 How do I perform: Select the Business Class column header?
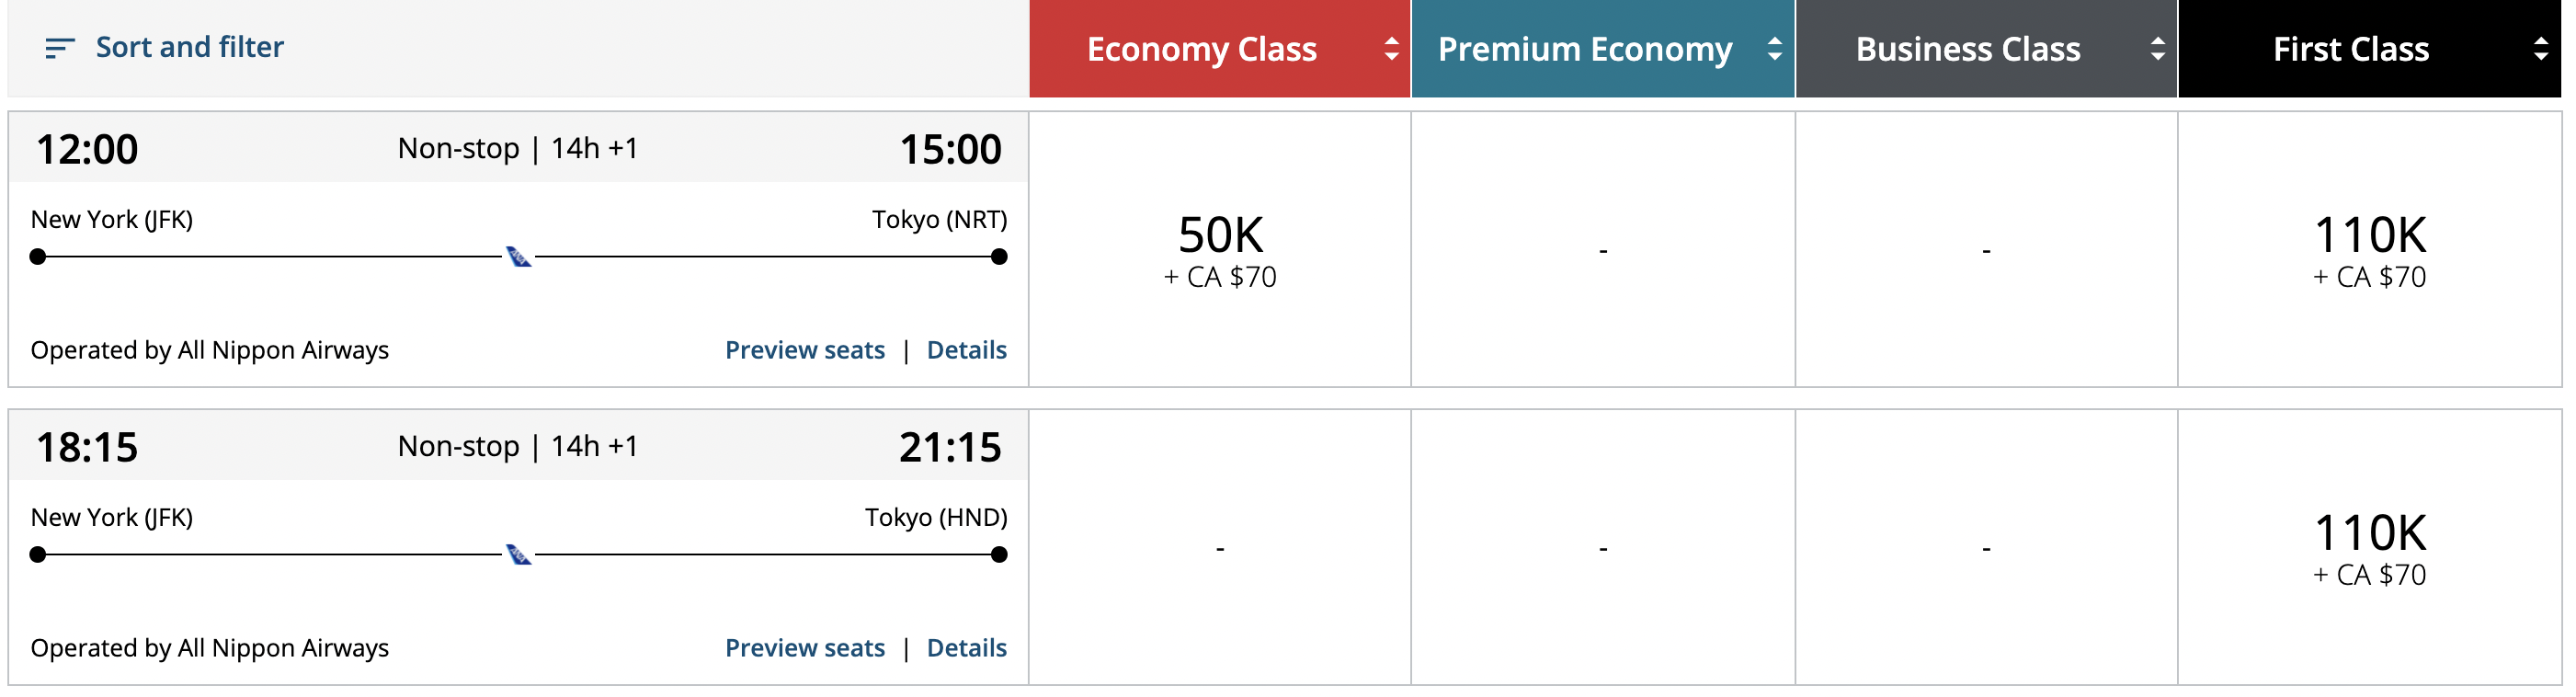1967,49
